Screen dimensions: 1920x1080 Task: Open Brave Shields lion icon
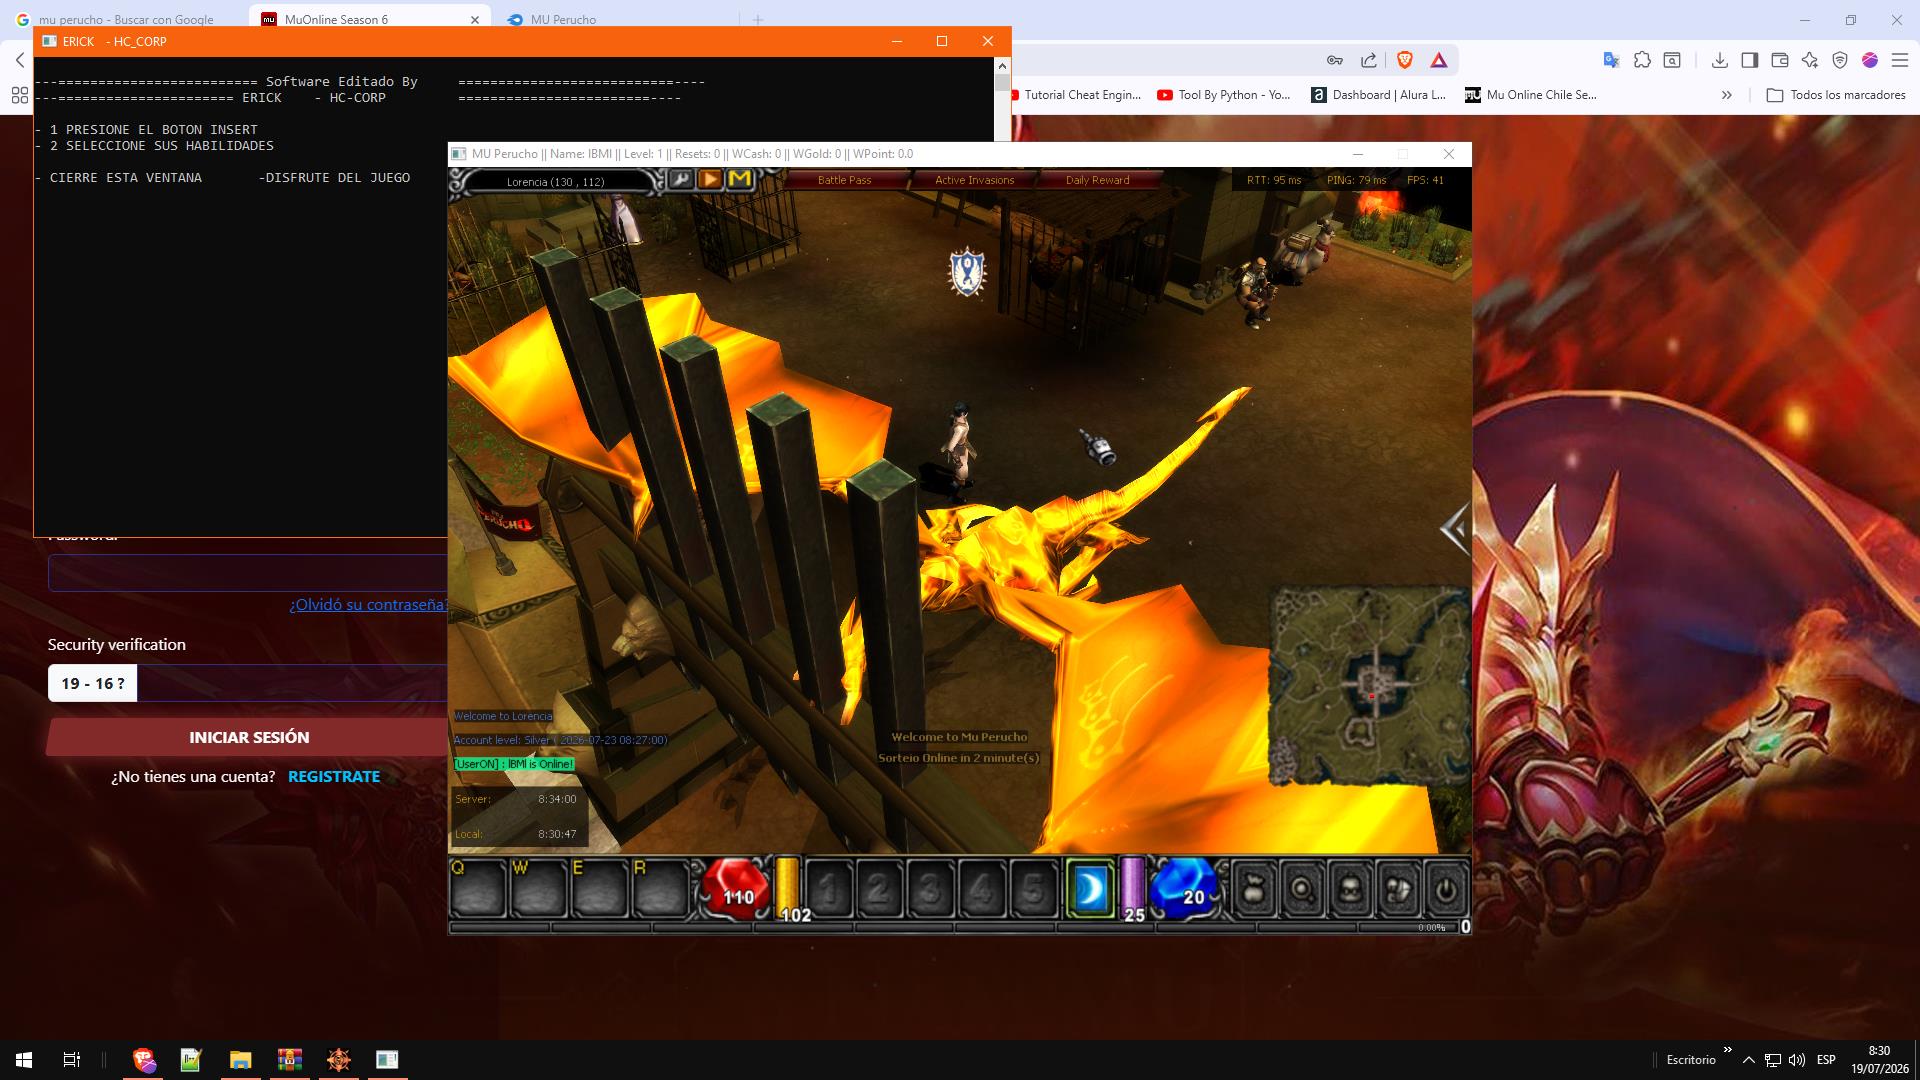coord(1404,60)
